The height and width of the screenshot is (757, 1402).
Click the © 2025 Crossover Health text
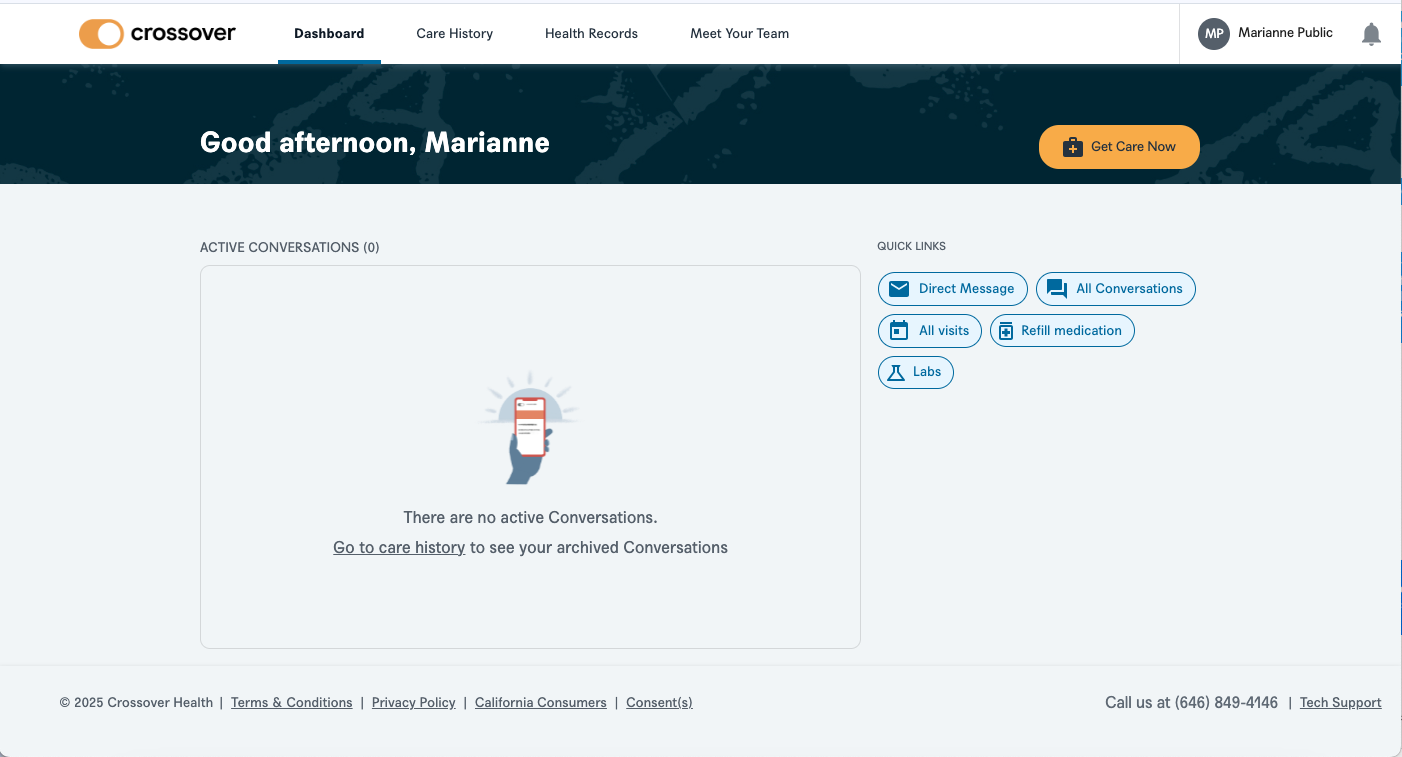pyautogui.click(x=136, y=703)
